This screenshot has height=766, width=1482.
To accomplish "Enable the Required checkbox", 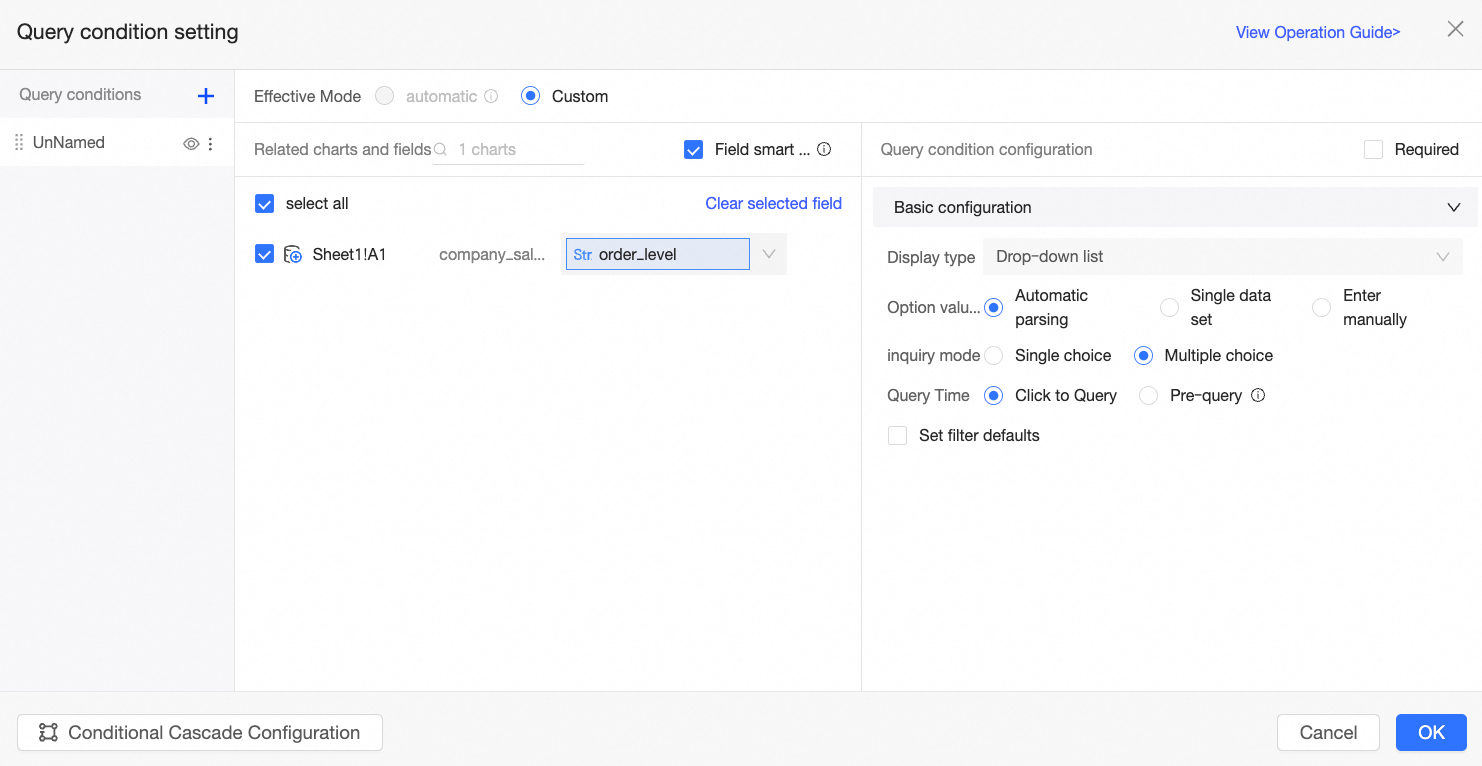I will point(1374,149).
